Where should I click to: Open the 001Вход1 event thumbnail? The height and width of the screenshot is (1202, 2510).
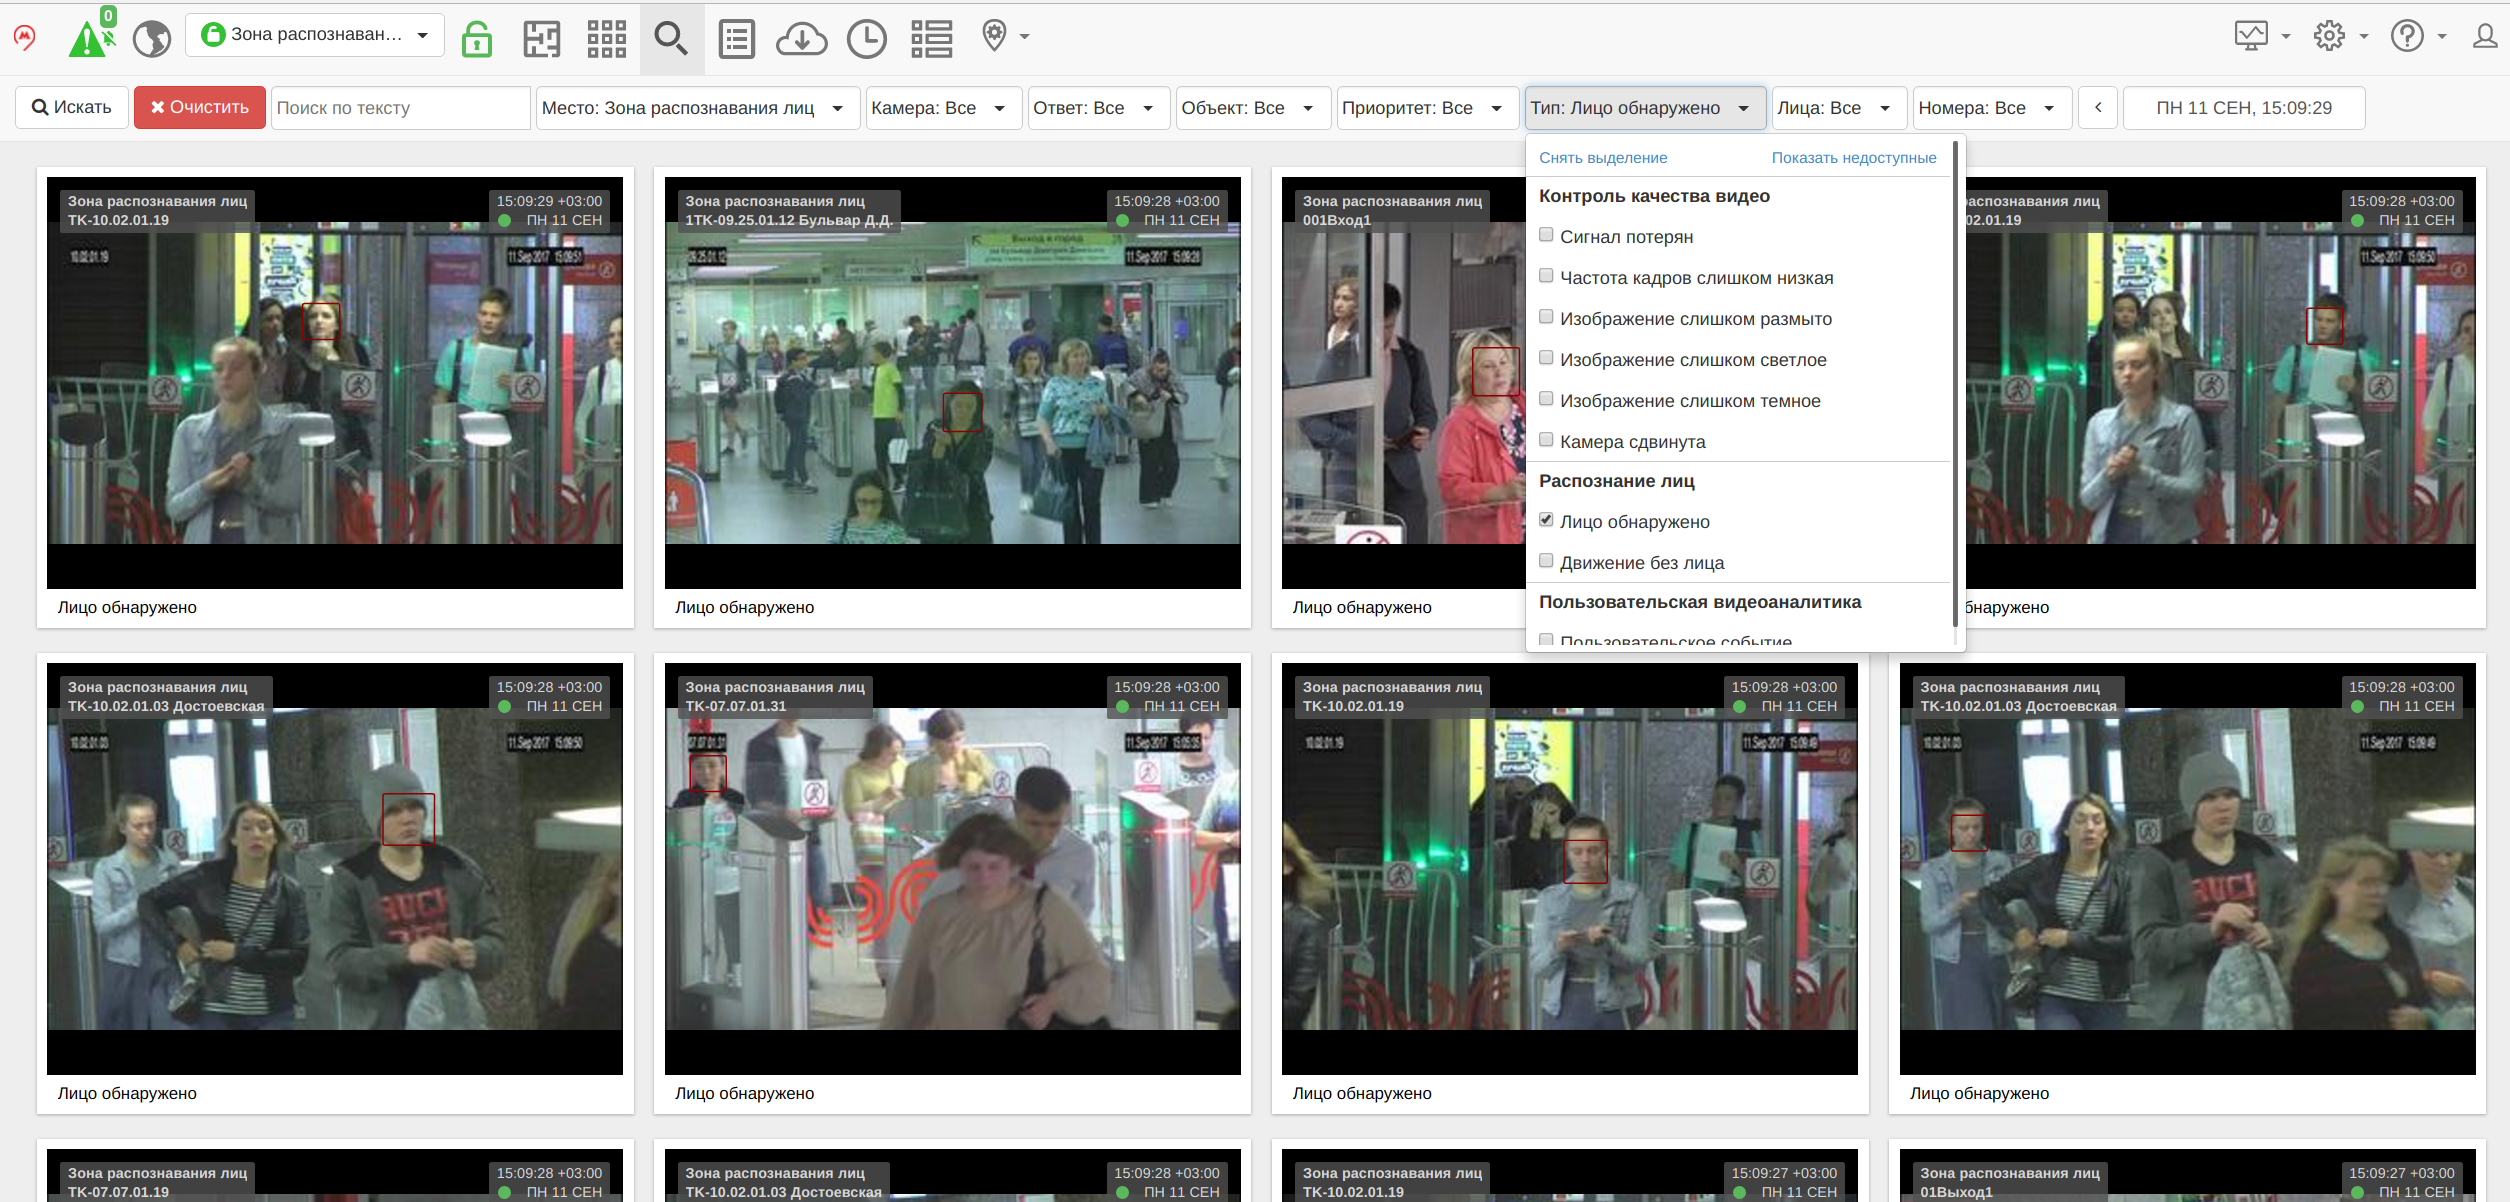click(x=1403, y=383)
